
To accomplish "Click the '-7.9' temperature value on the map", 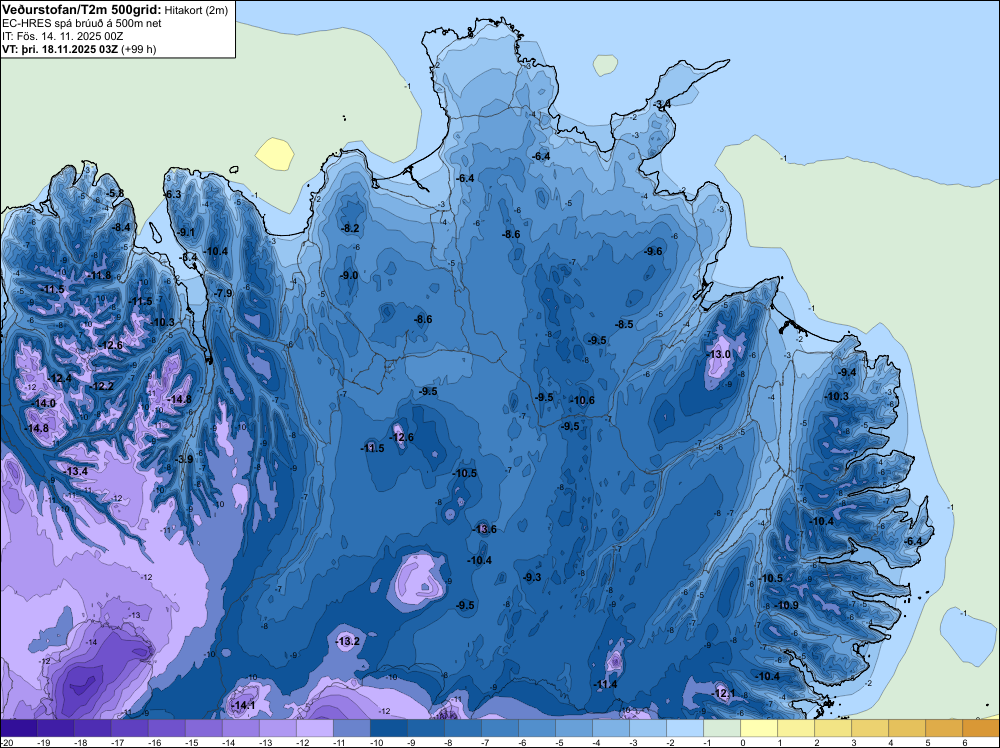I will coord(223,293).
